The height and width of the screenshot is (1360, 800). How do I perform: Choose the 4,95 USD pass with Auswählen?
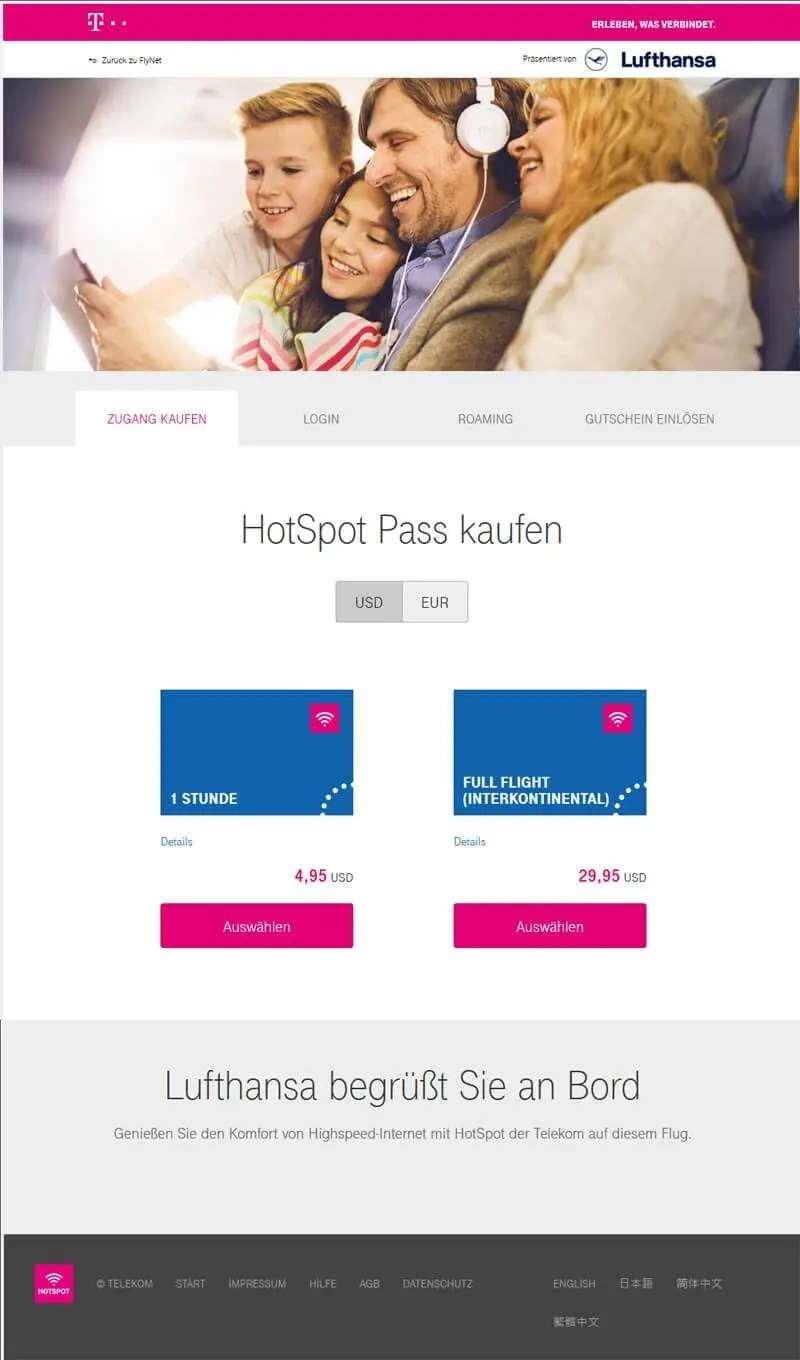coord(256,926)
